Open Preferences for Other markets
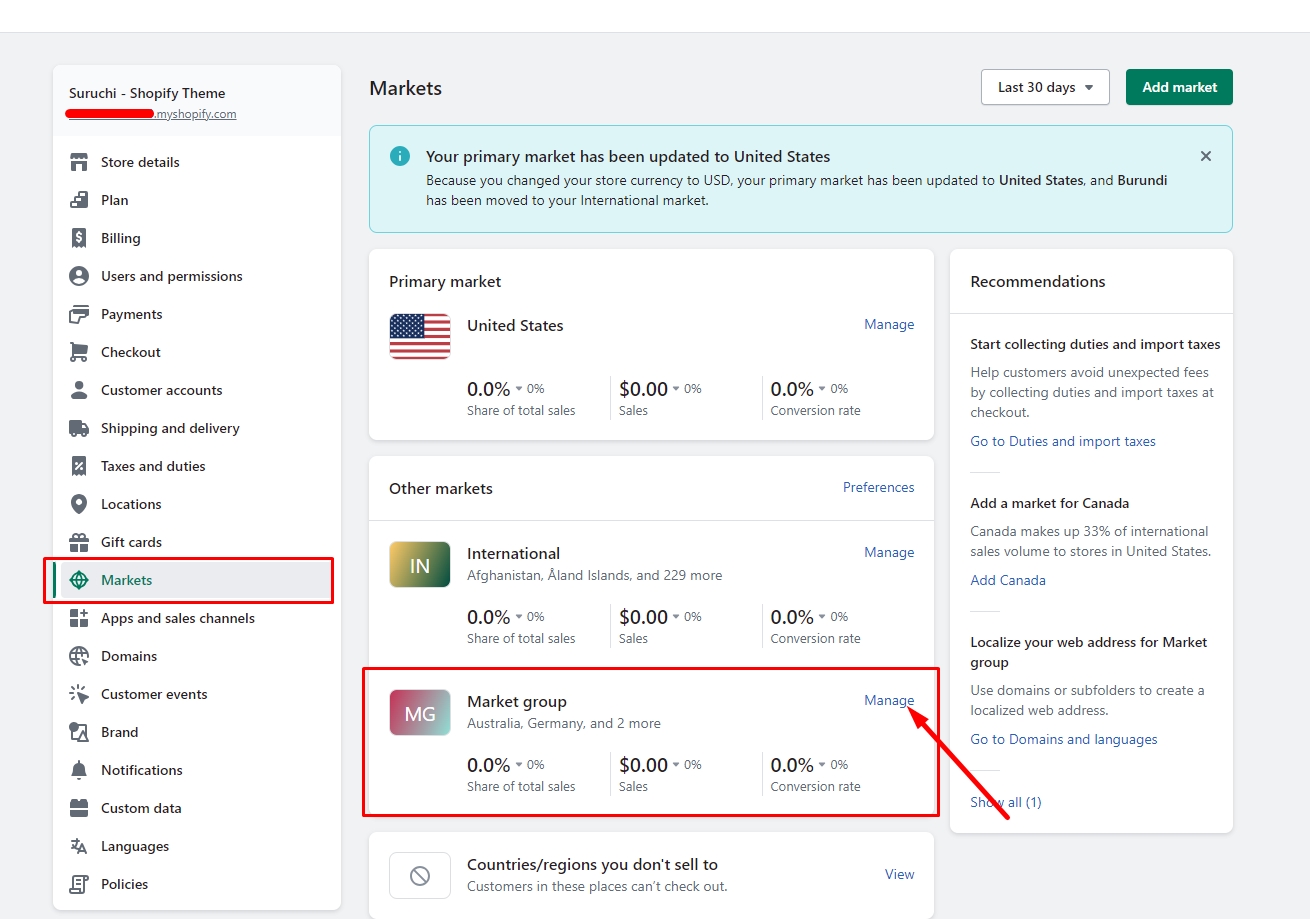The image size is (1310, 919). (x=878, y=487)
